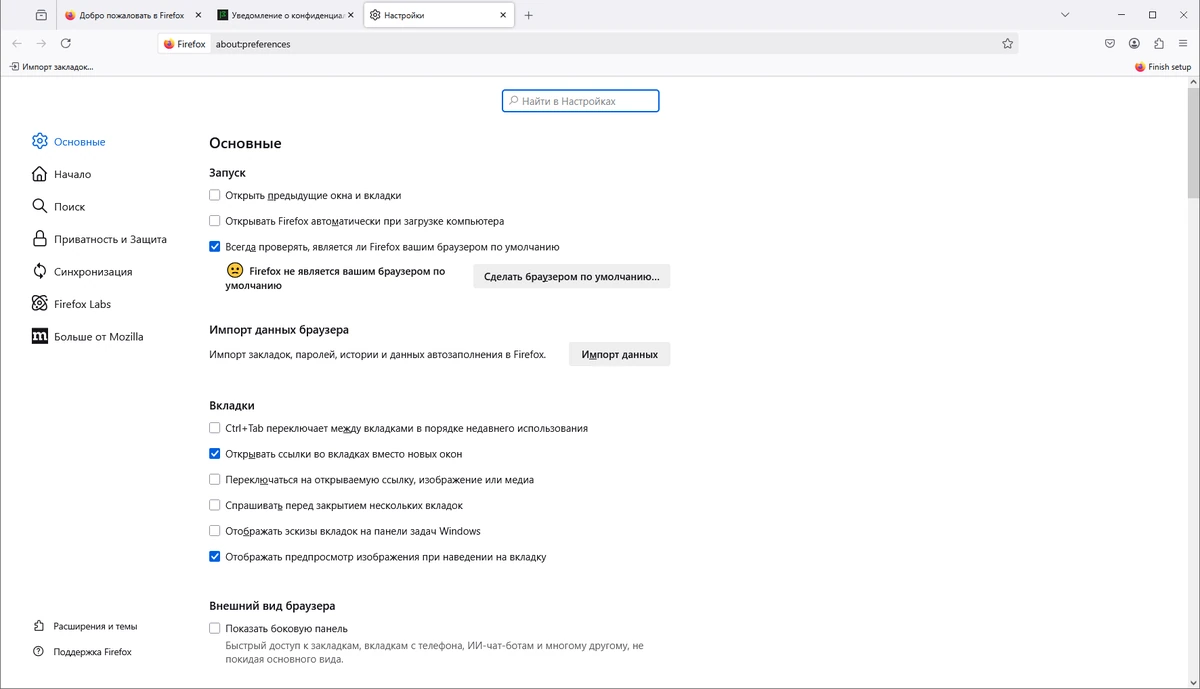Open the application hamburger menu
1200x689 pixels.
tap(1183, 43)
